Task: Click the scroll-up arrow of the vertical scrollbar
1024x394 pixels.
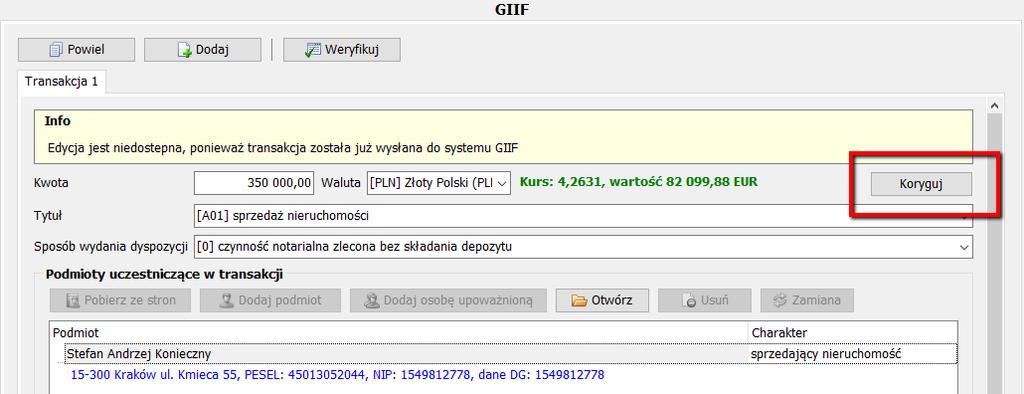Action: 995,105
